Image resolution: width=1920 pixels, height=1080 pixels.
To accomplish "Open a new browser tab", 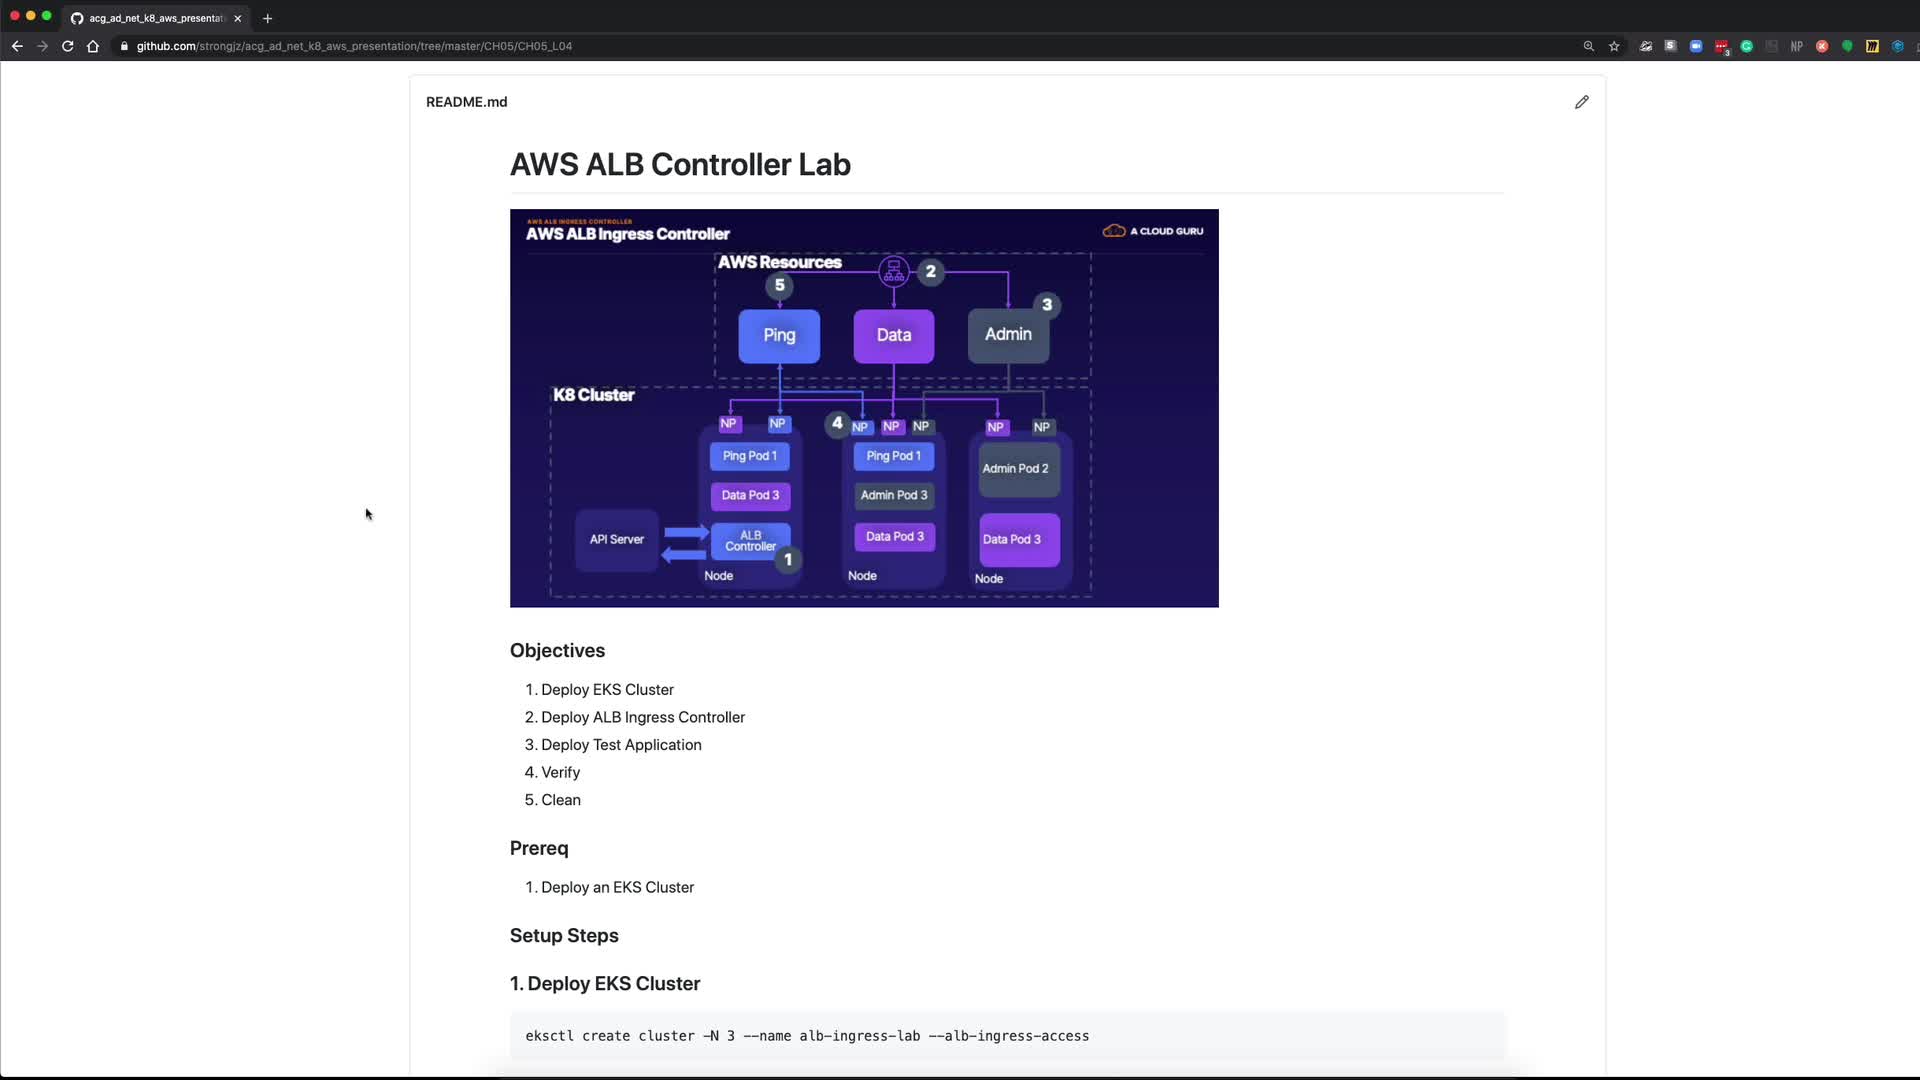I will point(267,18).
